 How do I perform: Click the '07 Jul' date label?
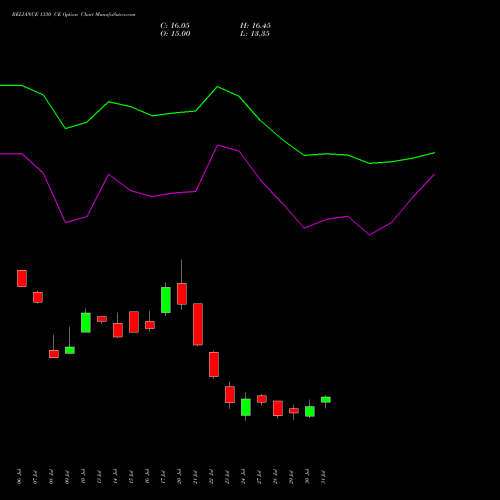35,476
